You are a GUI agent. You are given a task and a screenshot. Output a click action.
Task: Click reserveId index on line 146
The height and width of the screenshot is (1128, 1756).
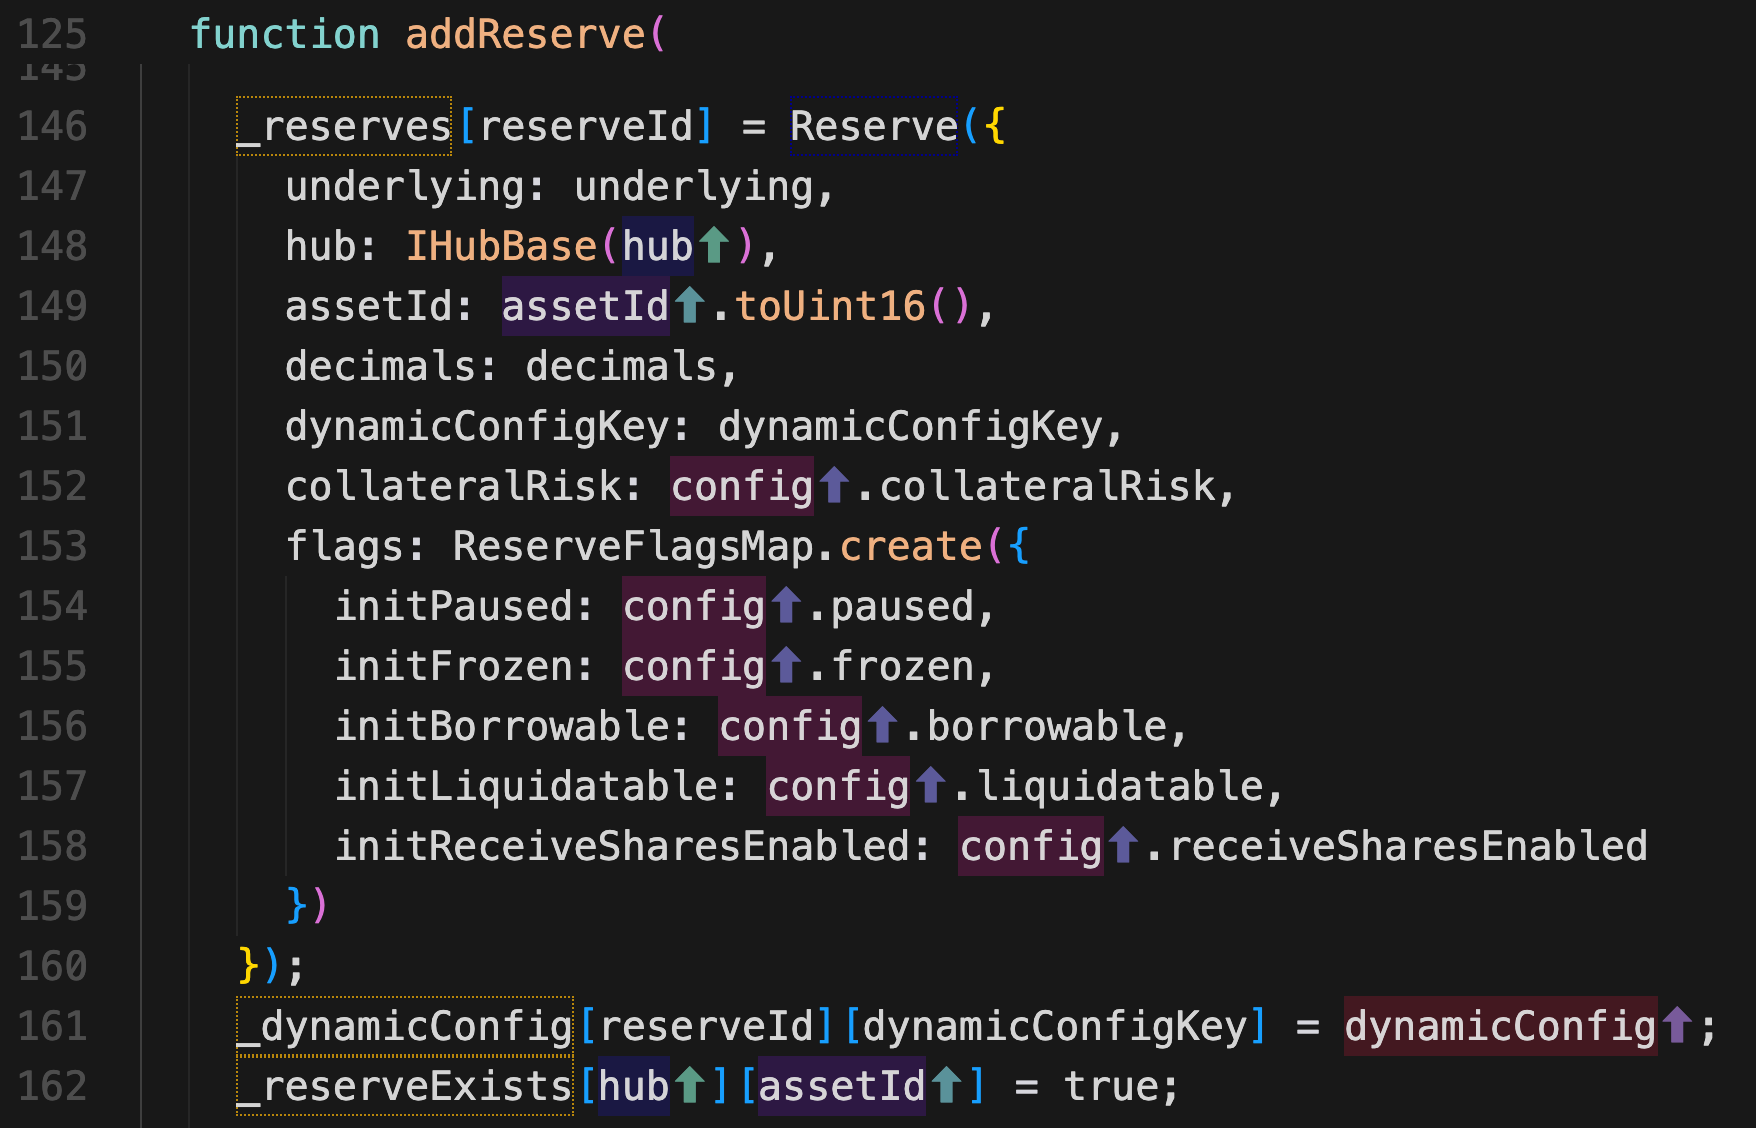(x=586, y=126)
